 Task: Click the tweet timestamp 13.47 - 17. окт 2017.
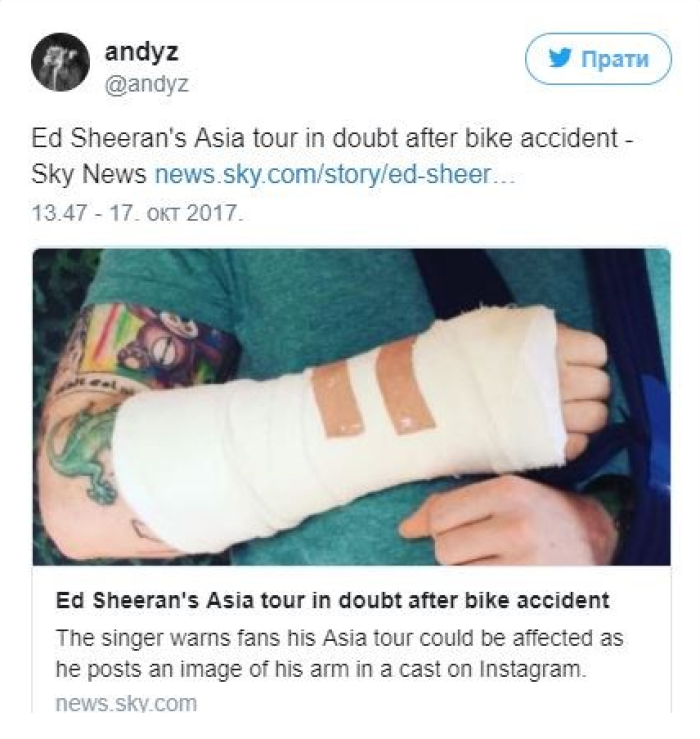pos(138,213)
